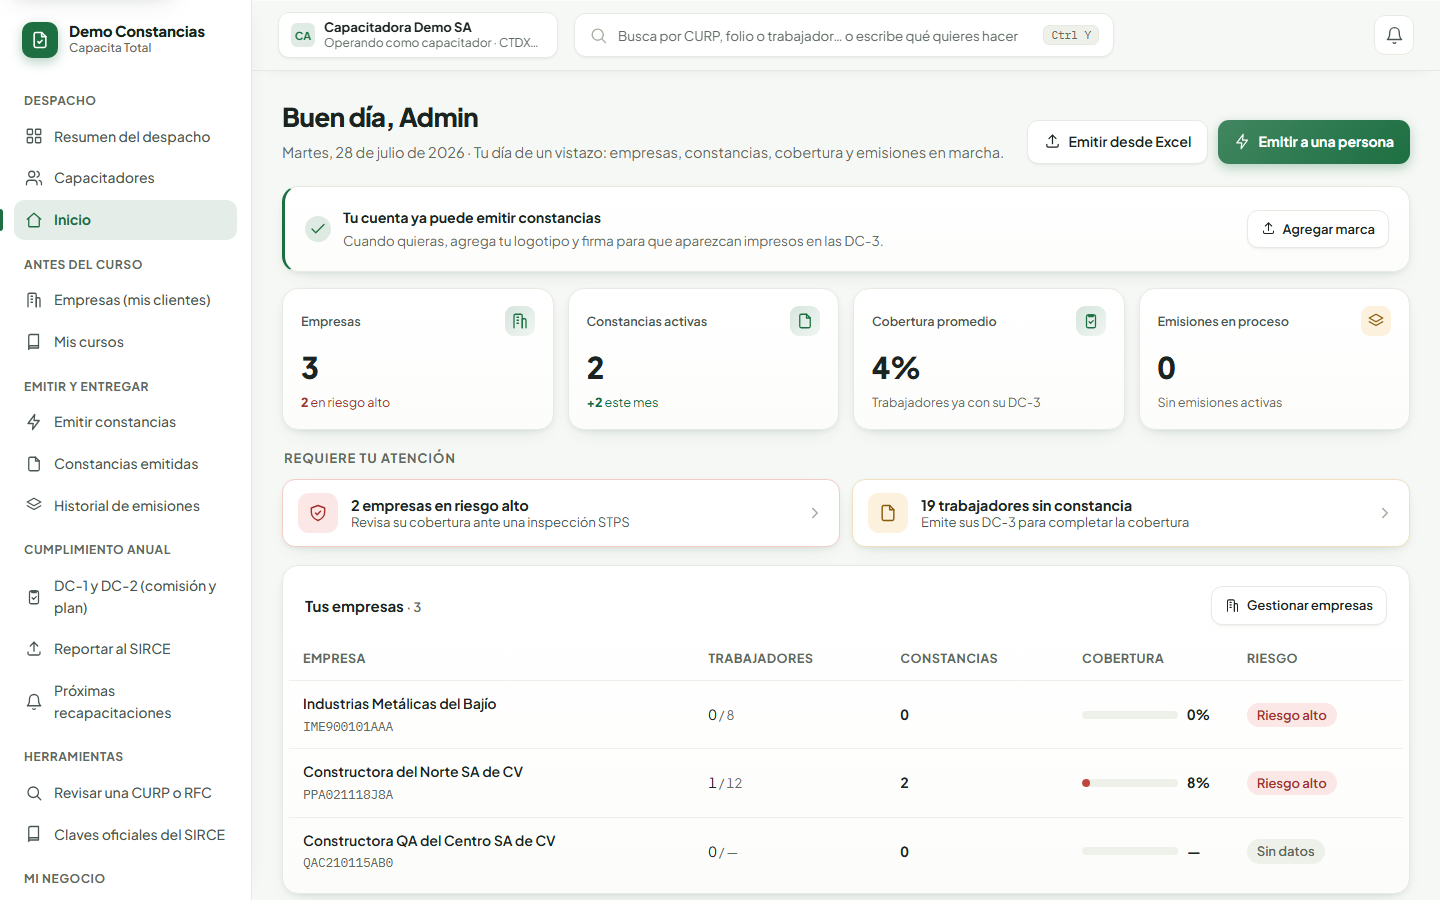Click the document icon for trabajadores sin constancia
The width and height of the screenshot is (1440, 900).
[888, 513]
